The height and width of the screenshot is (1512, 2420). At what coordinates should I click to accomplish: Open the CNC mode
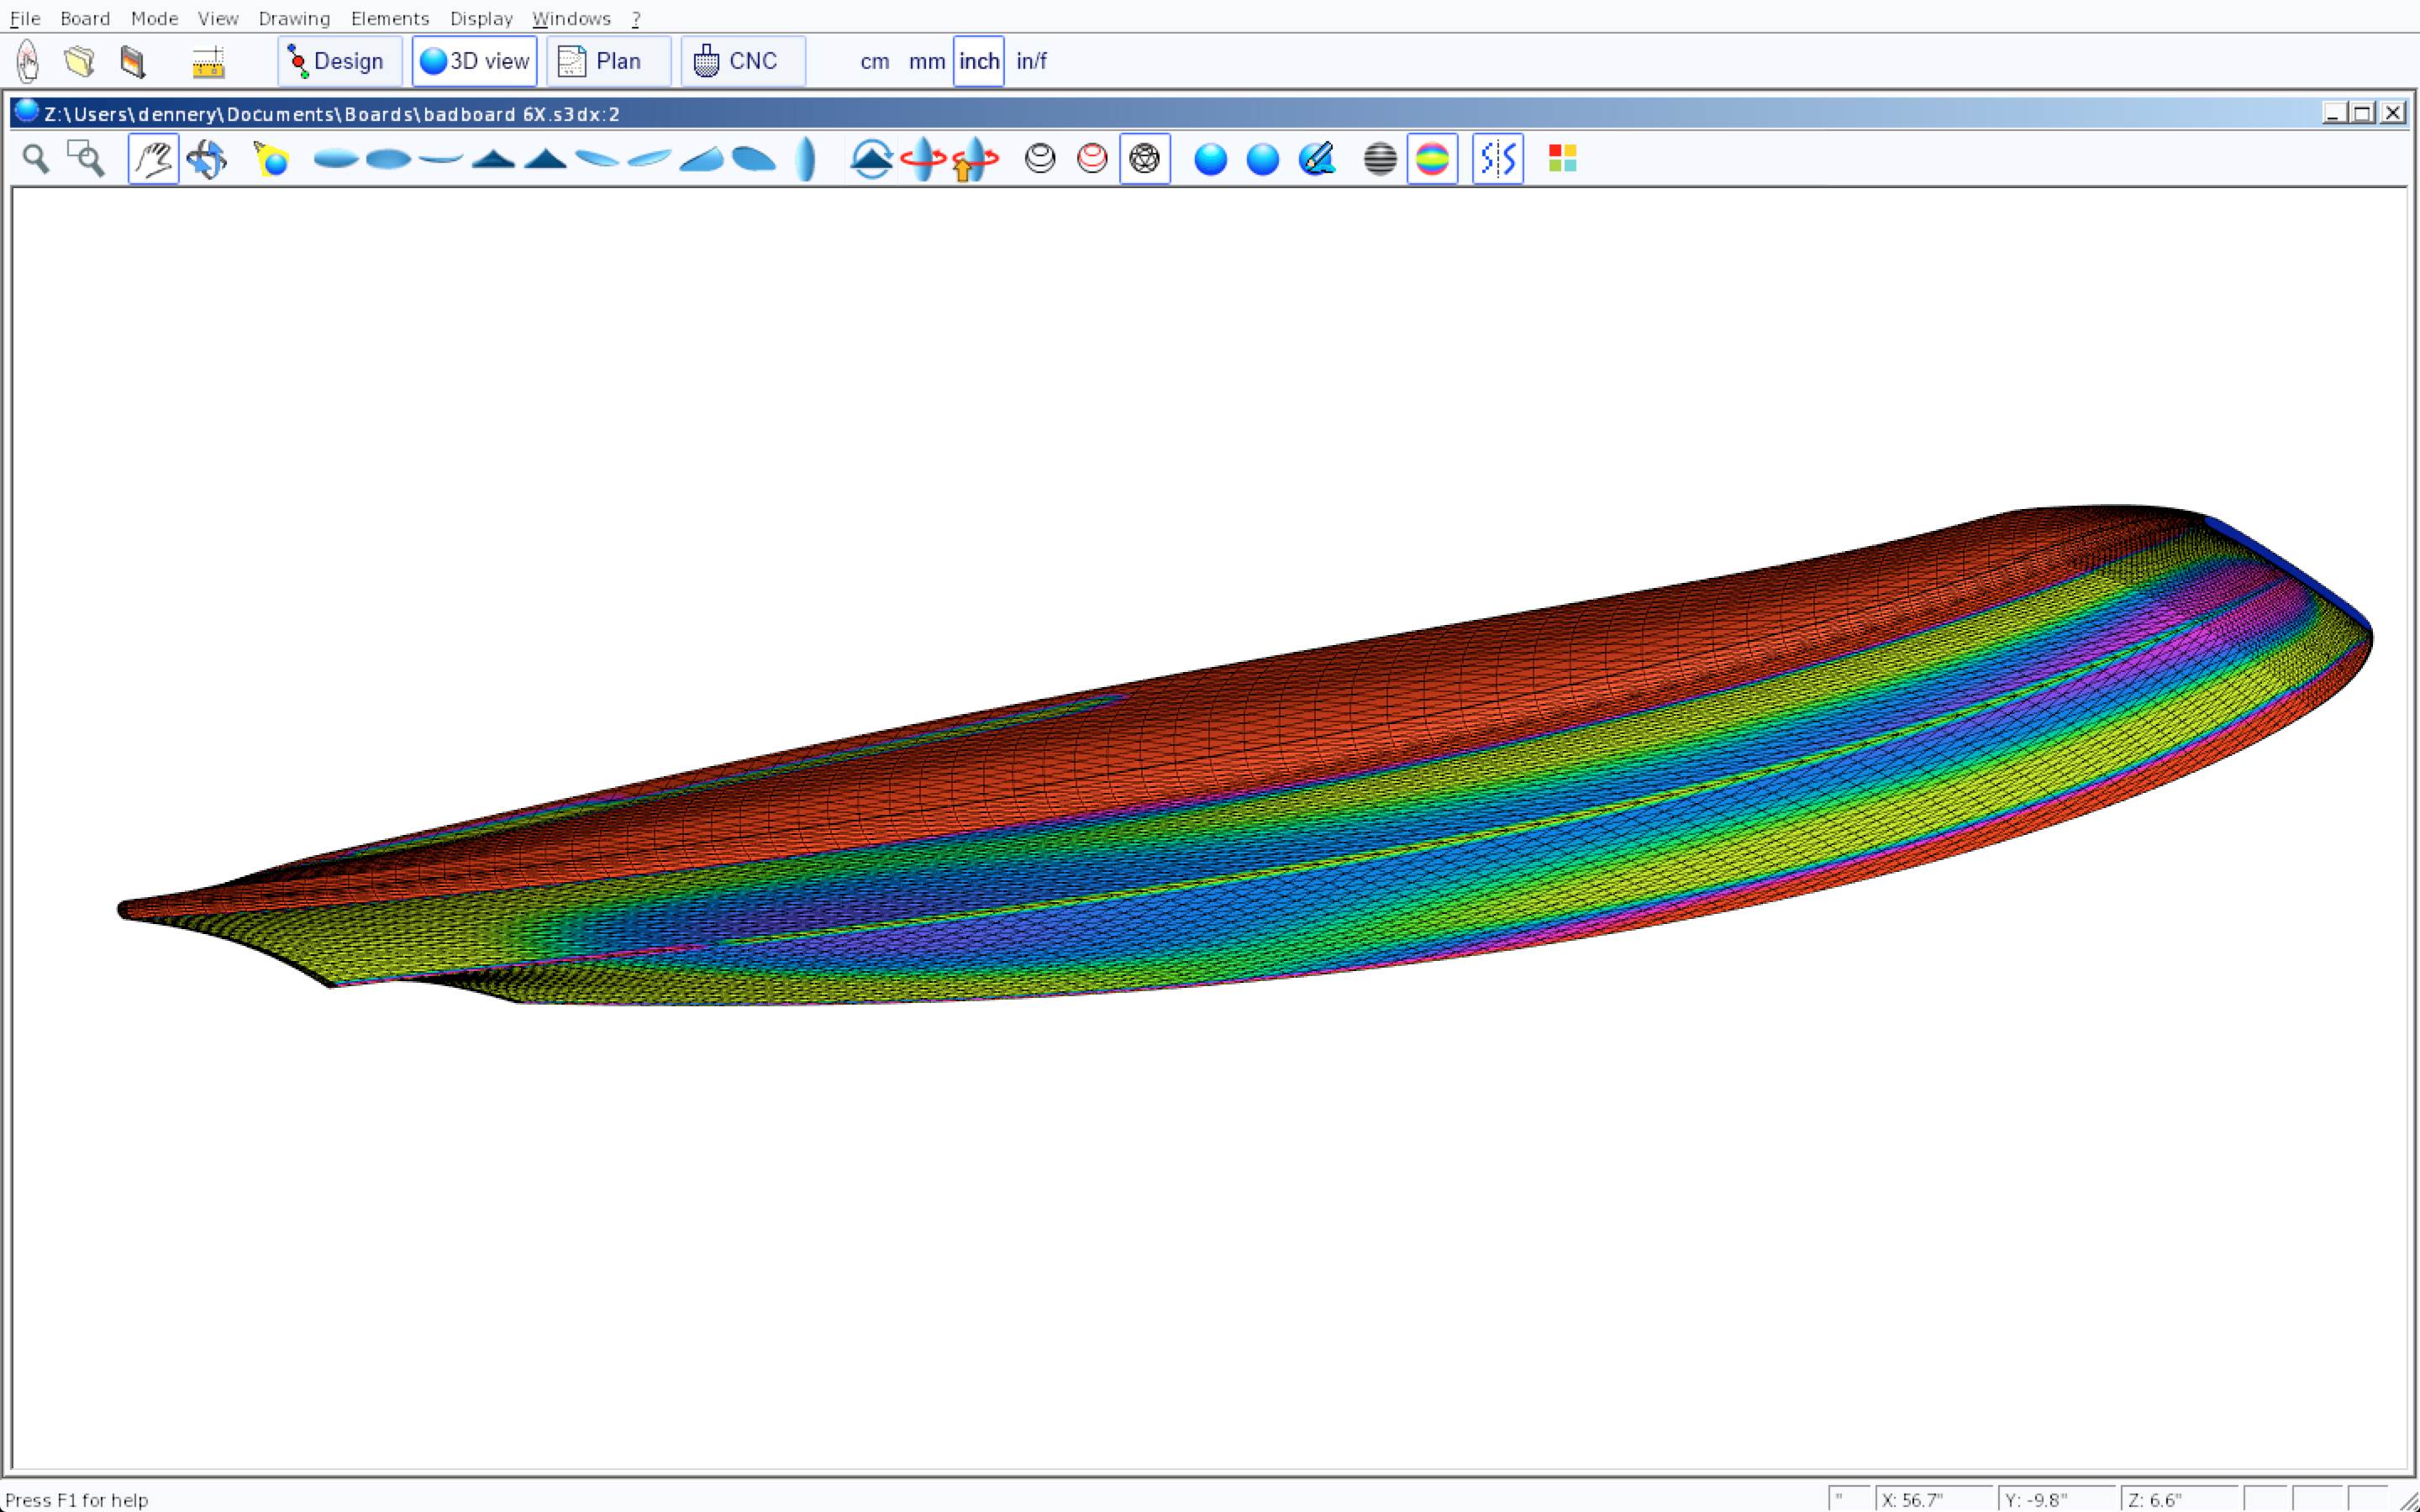(x=742, y=61)
